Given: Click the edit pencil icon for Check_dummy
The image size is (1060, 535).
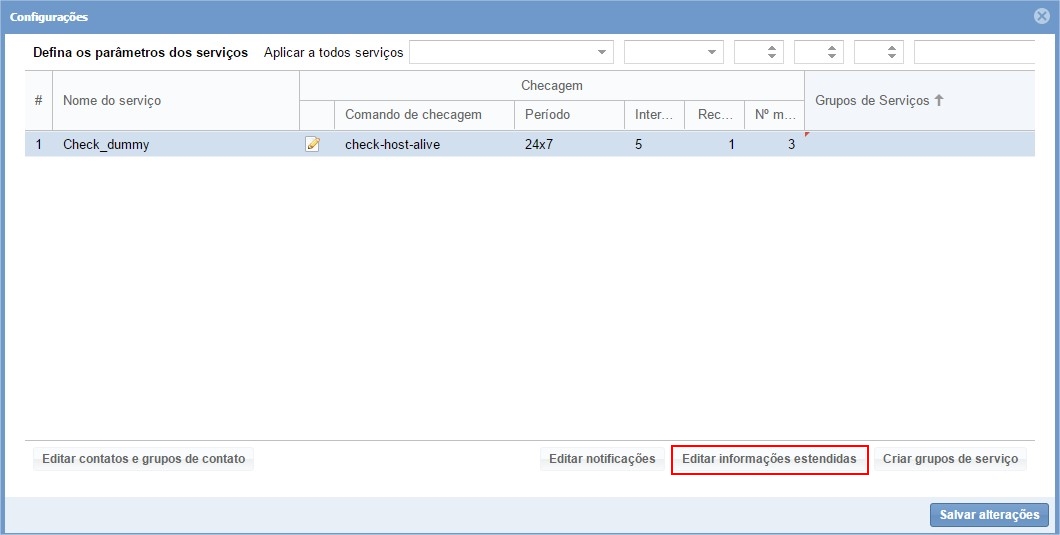Looking at the screenshot, I should 313,144.
